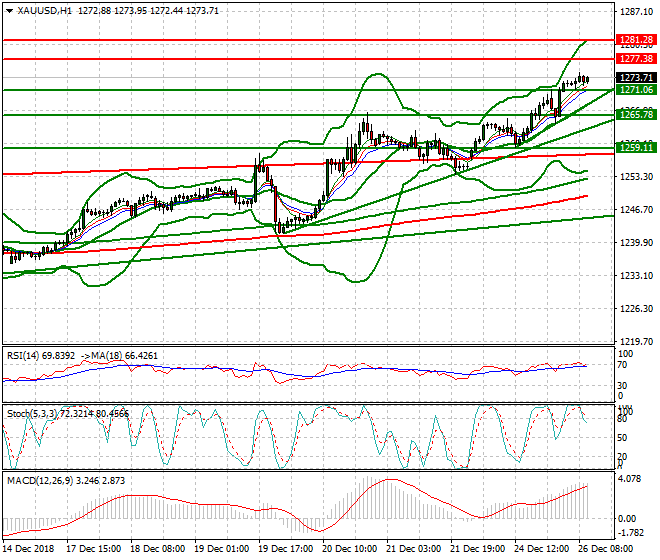Viewport: 660px width, 560px height.
Task: Select the 1259.11 green price label
Action: (x=636, y=147)
